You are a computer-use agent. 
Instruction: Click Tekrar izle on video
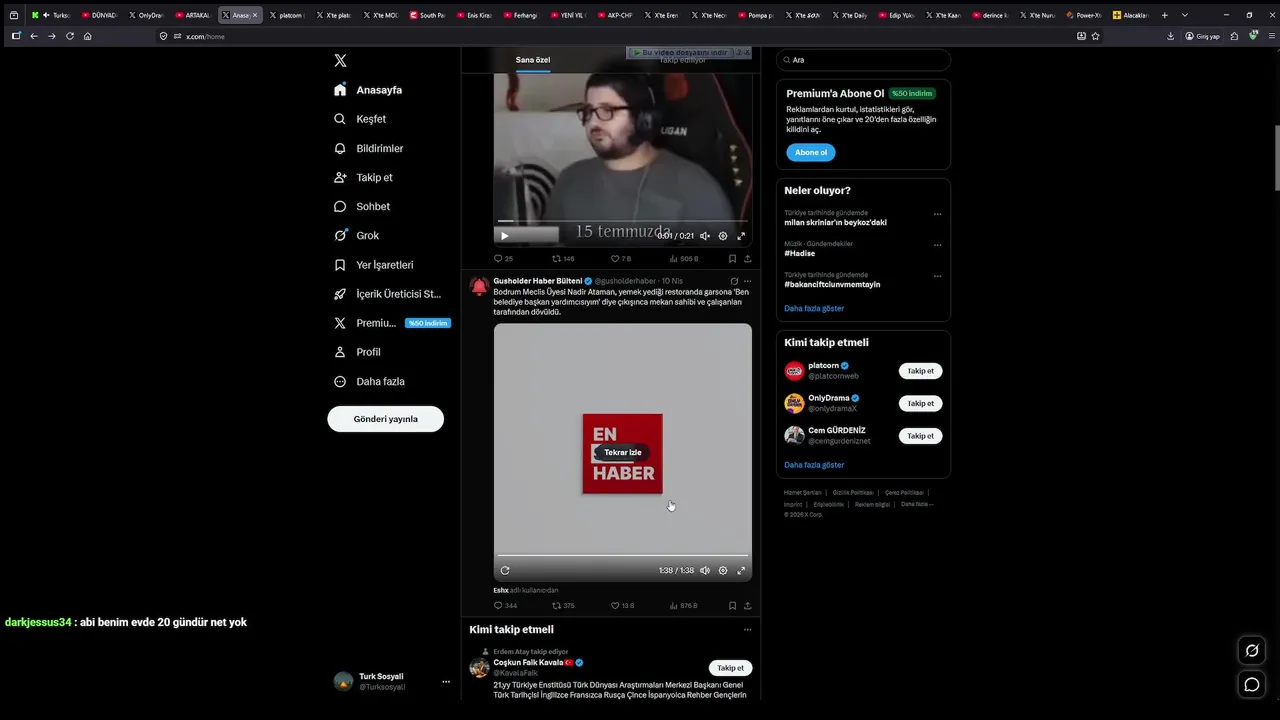click(x=623, y=452)
